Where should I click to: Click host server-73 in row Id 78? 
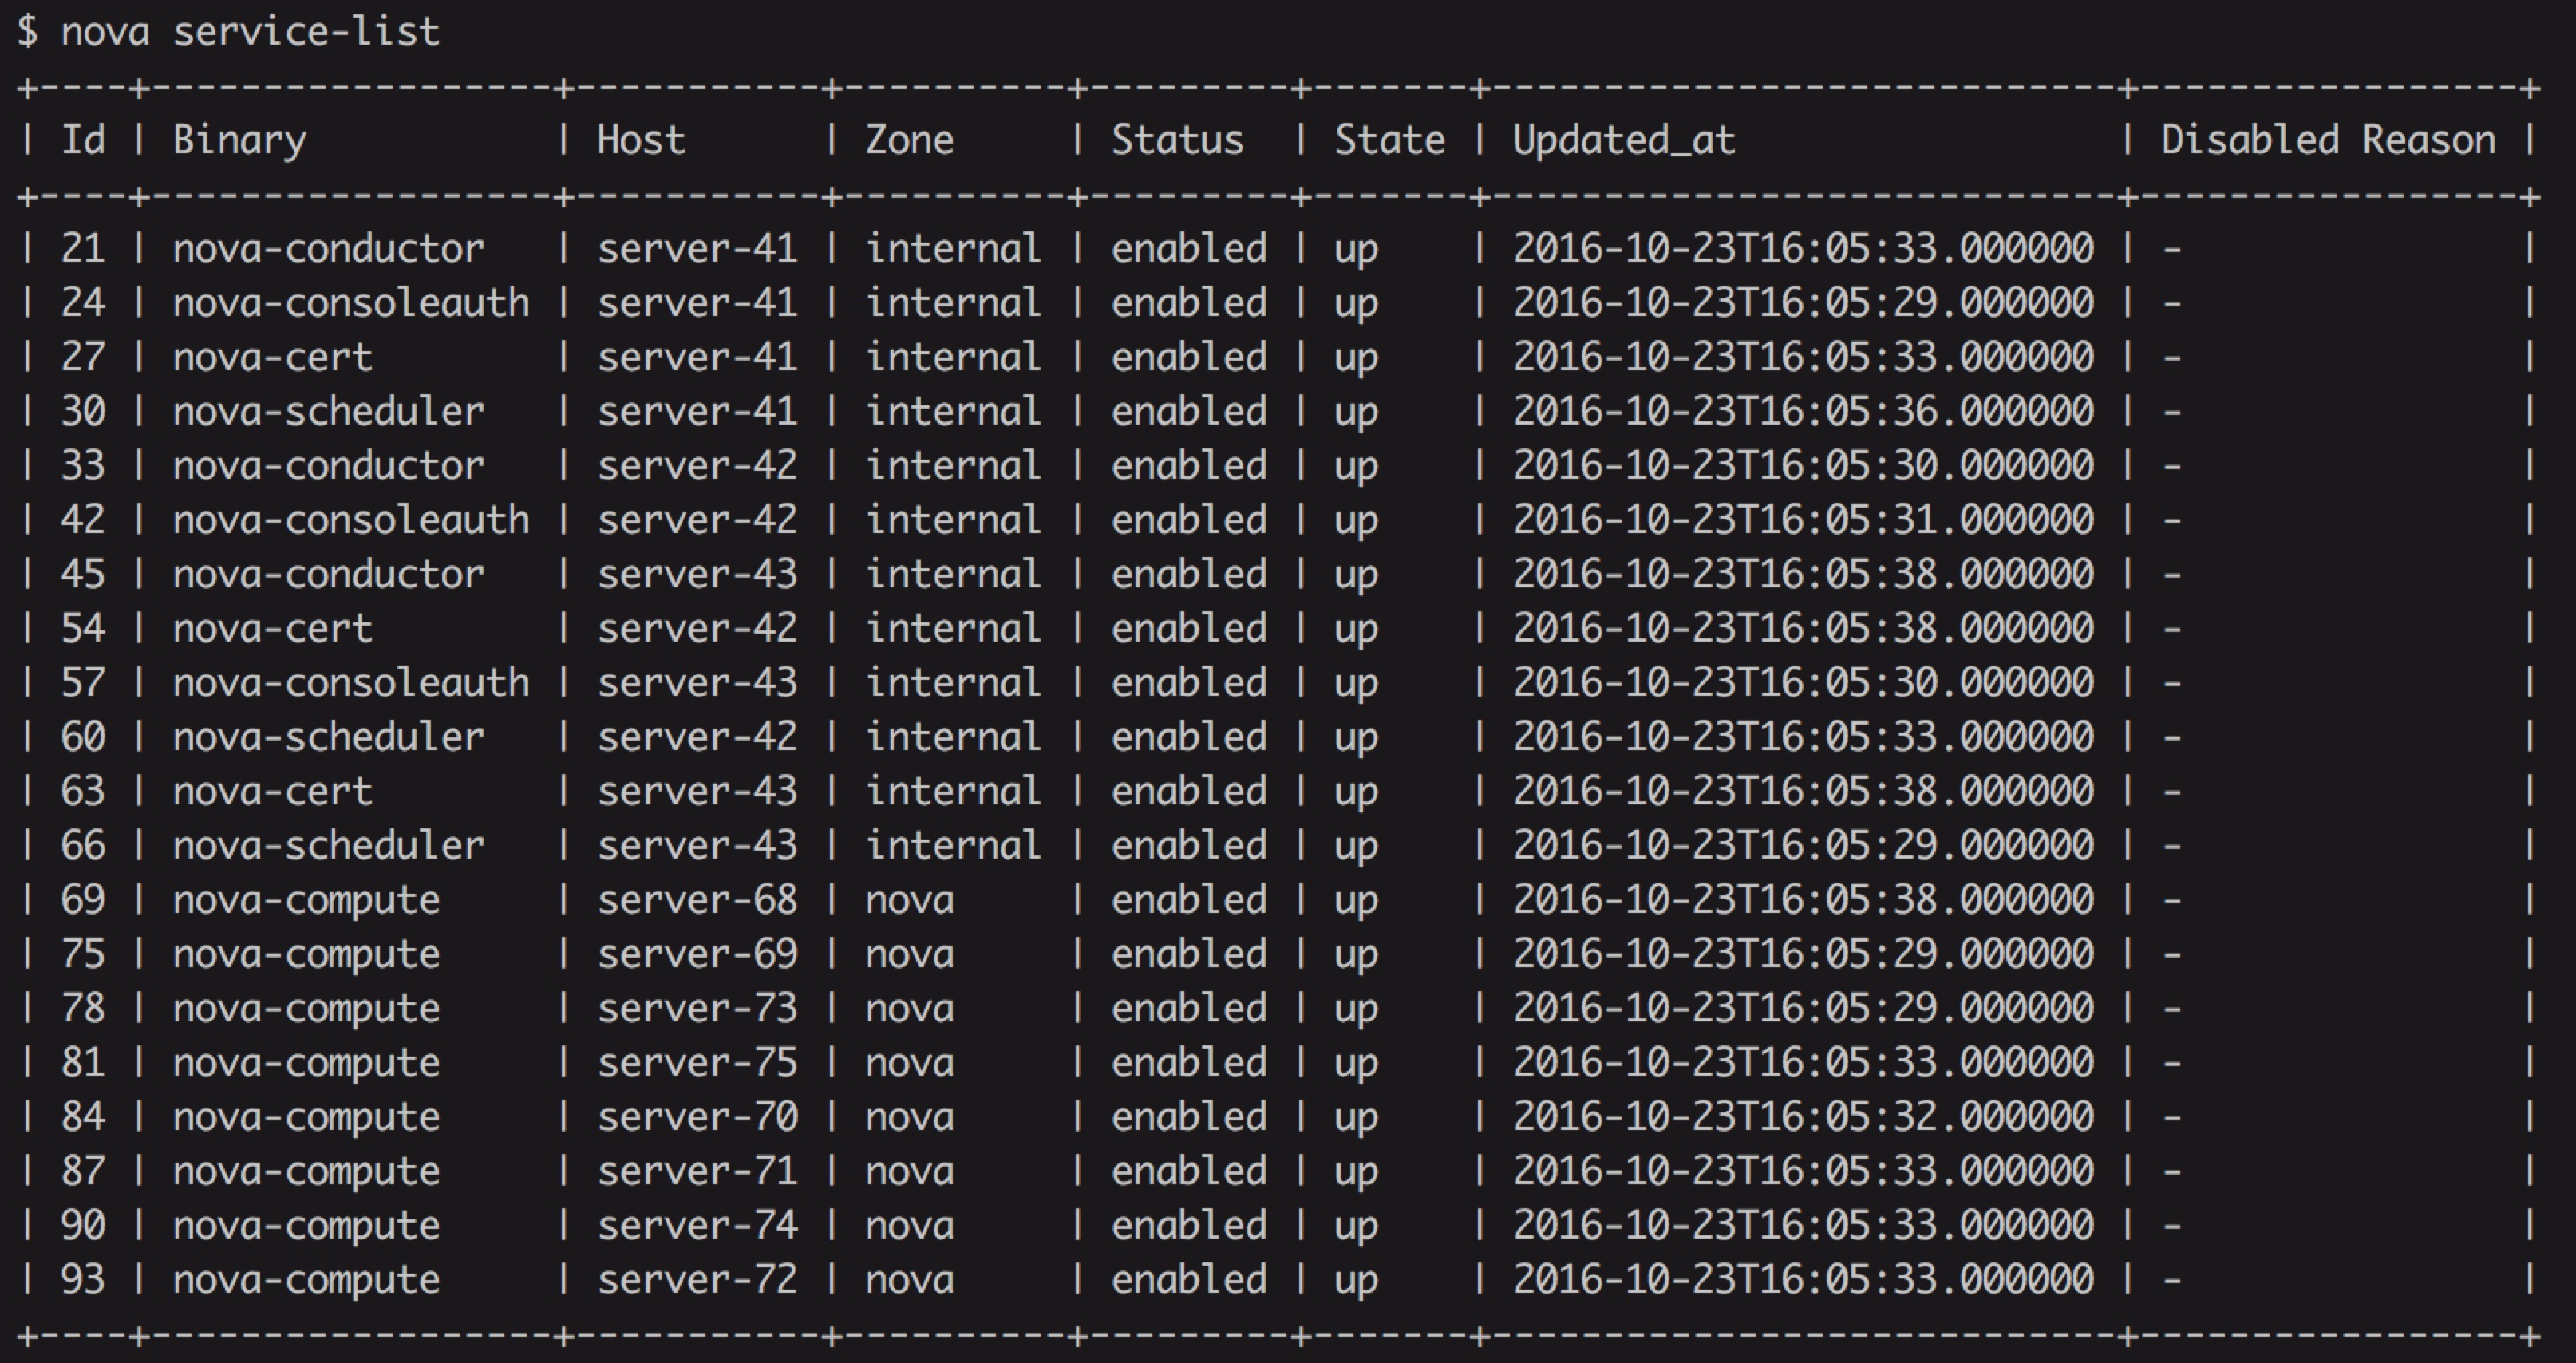(x=697, y=1009)
